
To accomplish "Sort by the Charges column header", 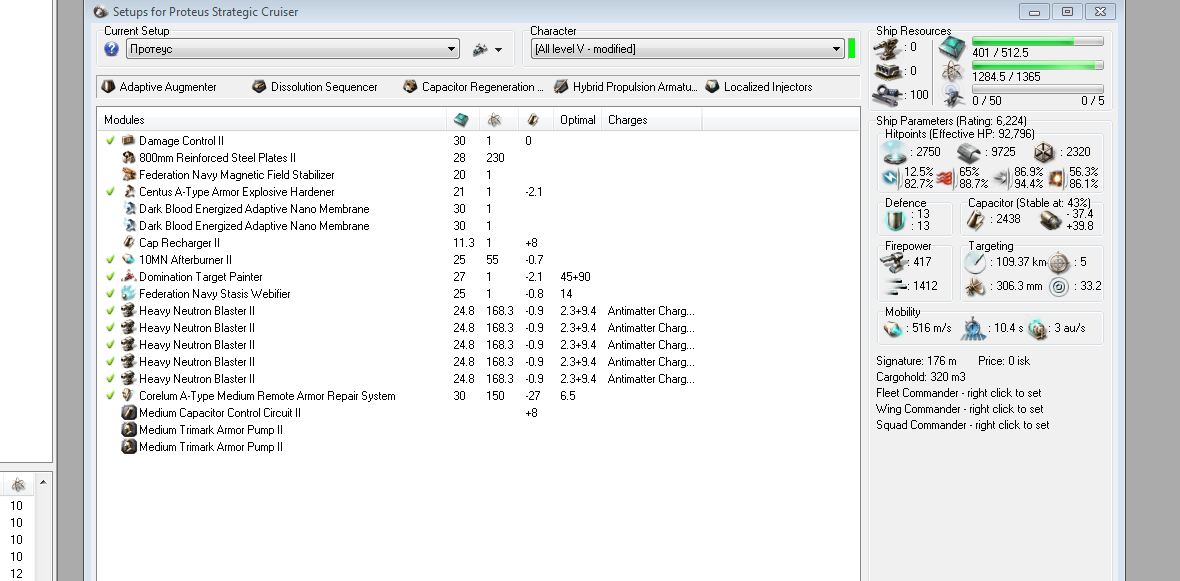I will tap(652, 120).
